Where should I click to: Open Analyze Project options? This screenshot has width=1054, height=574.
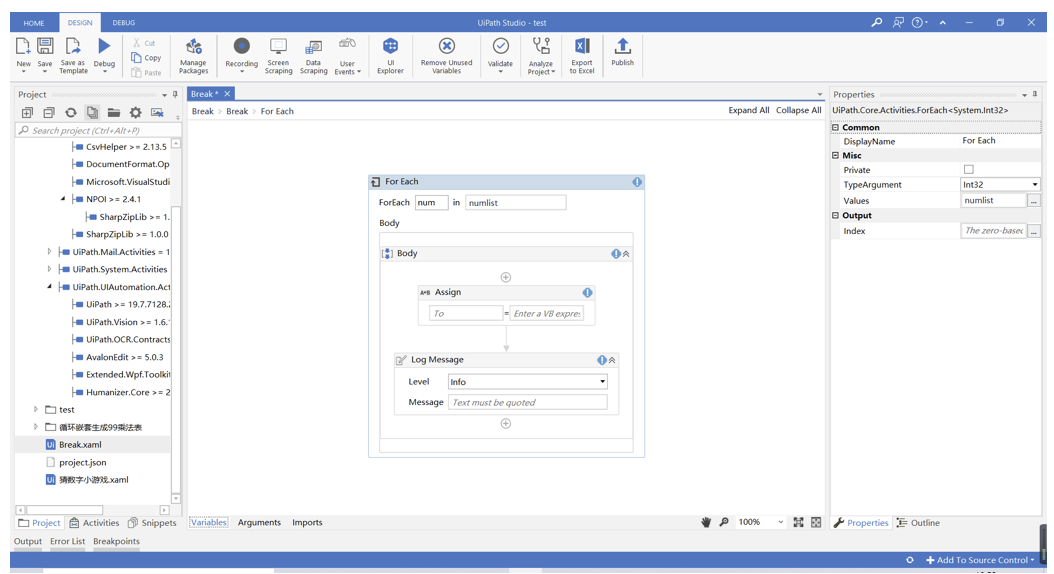[x=541, y=55]
